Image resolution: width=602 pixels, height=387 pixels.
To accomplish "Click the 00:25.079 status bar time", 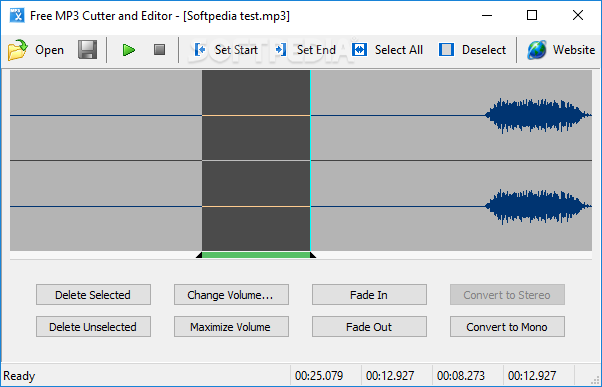I will [319, 375].
